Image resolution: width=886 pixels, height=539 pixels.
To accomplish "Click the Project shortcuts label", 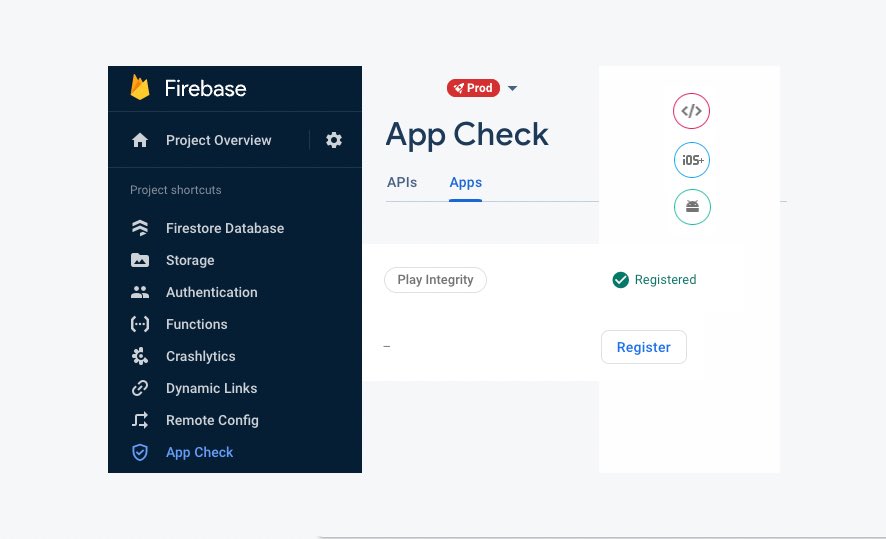I will [x=176, y=190].
